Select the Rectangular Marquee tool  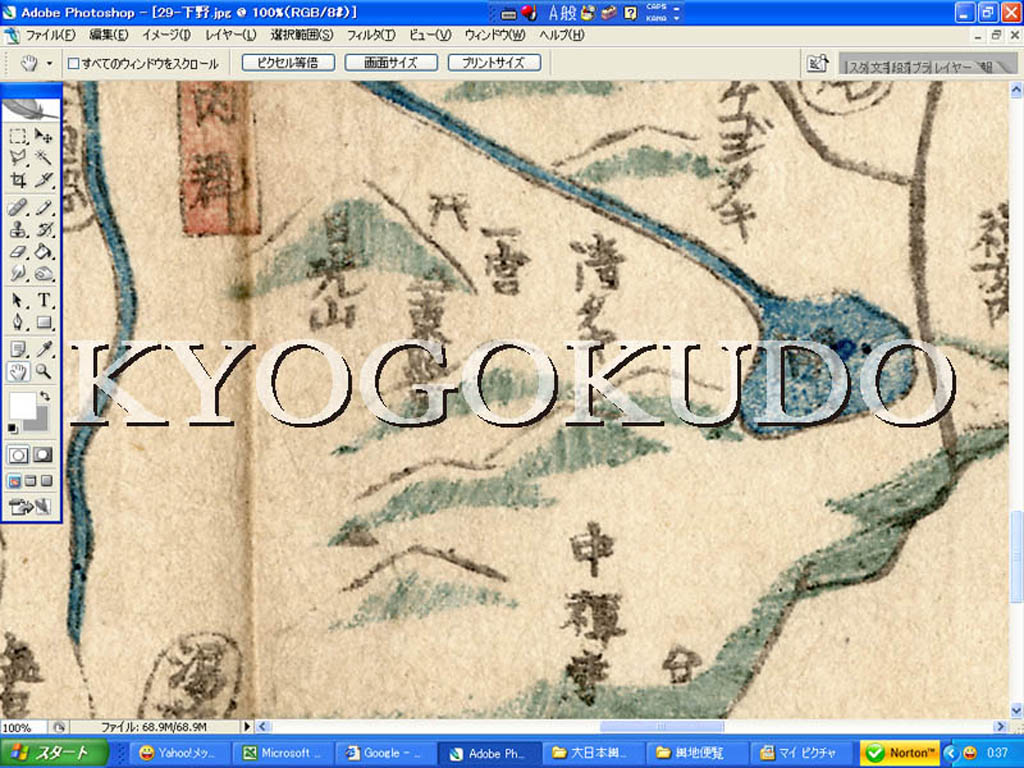tap(18, 136)
